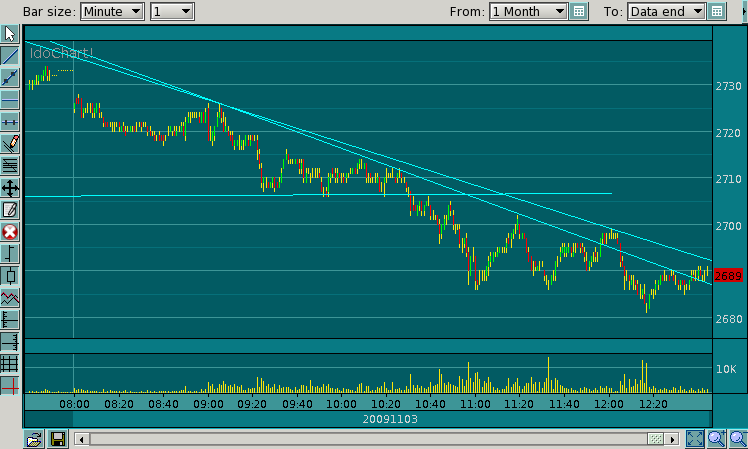Click the 2720 price axis label
748x449 pixels.
pyautogui.click(x=728, y=133)
